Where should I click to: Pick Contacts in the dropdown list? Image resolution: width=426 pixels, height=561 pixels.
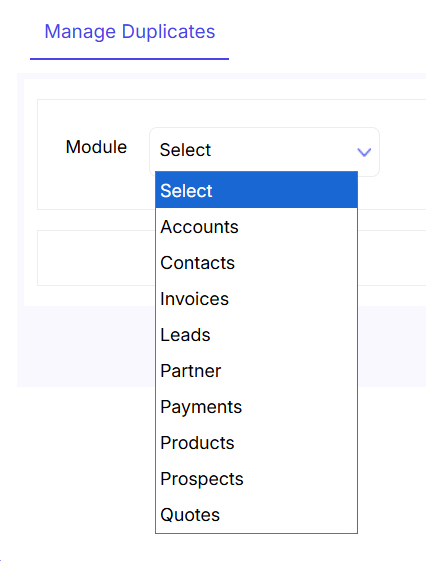coord(256,263)
